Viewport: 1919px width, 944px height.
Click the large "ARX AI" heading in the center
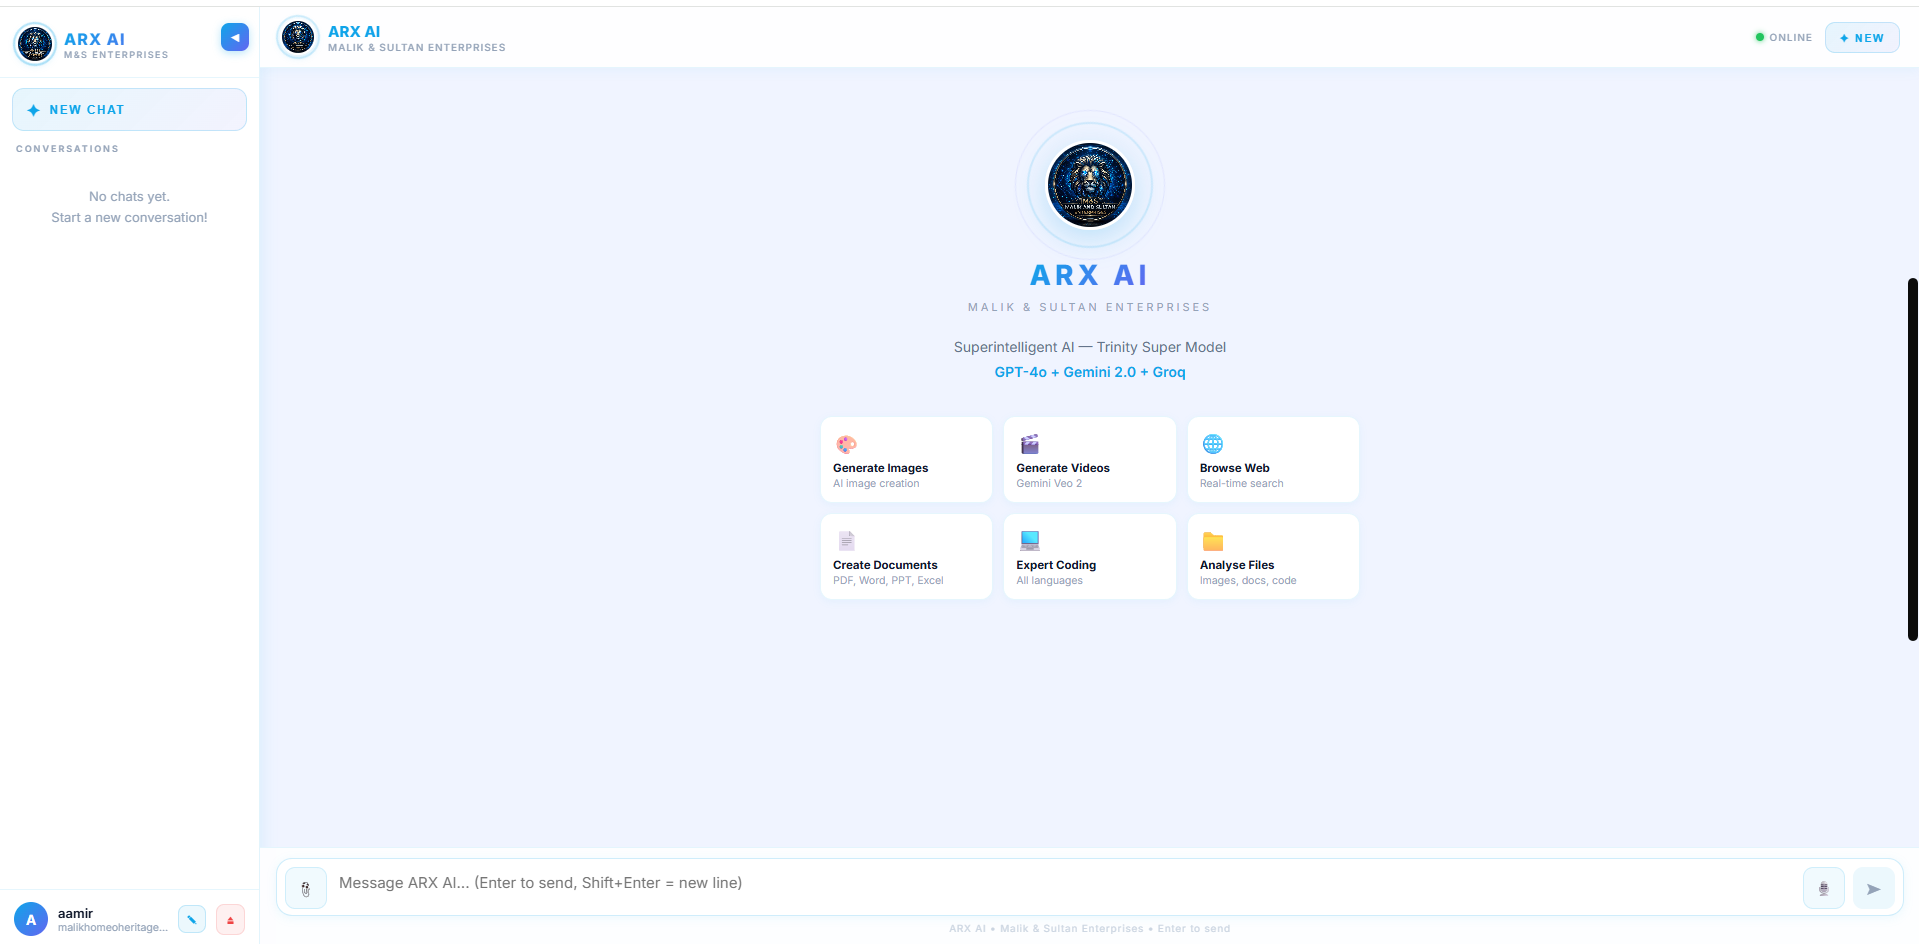pyautogui.click(x=1089, y=275)
